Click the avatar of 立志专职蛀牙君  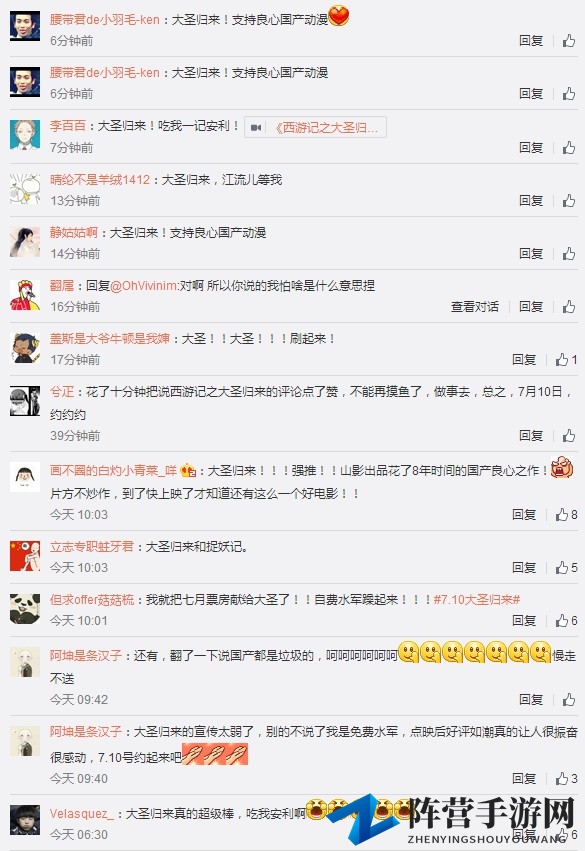pyautogui.click(x=25, y=556)
